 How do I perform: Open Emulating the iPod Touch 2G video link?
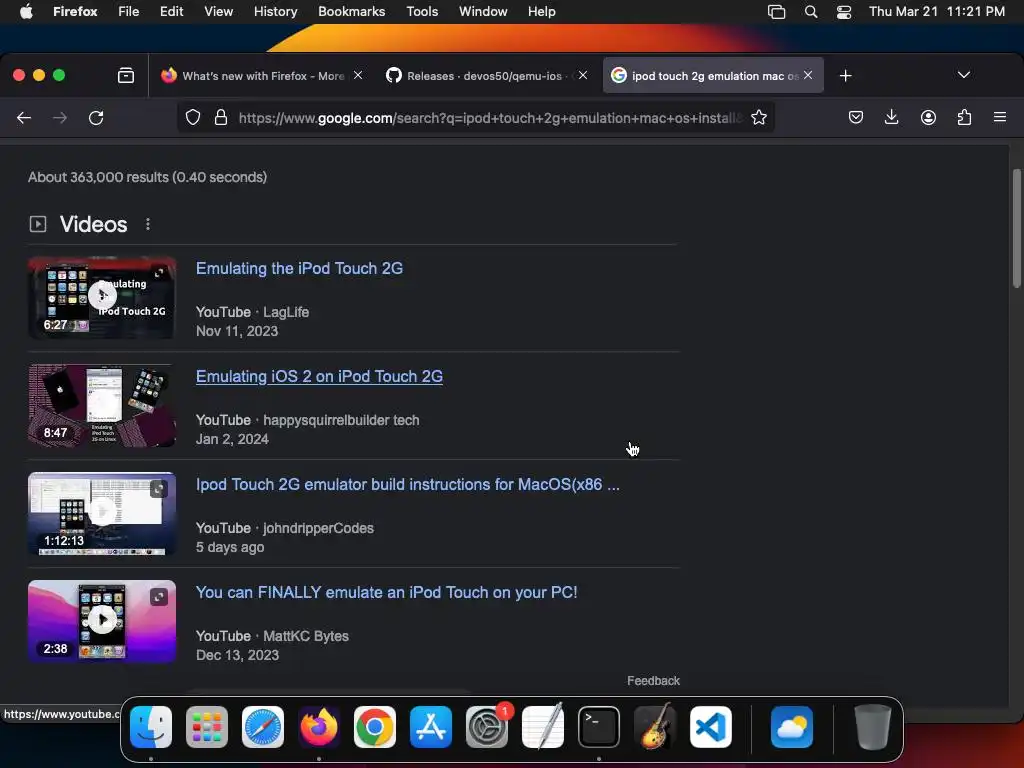299,268
